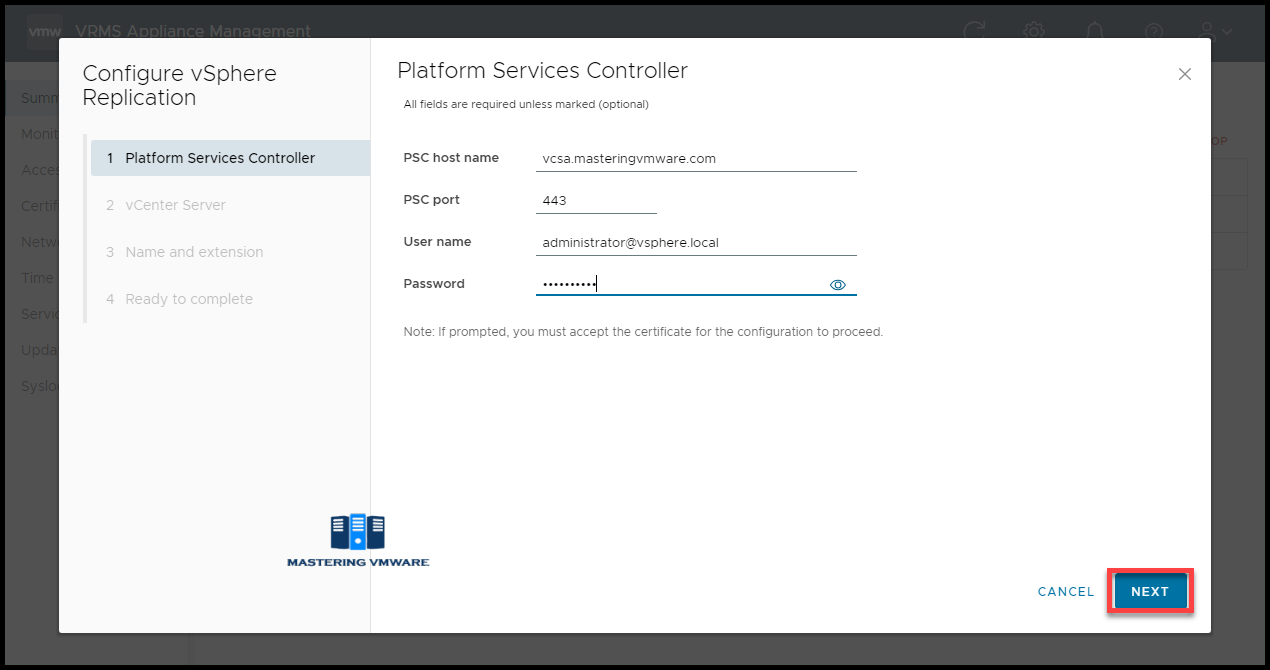
Task: Select step 4 Ready to complete
Action: (x=230, y=299)
